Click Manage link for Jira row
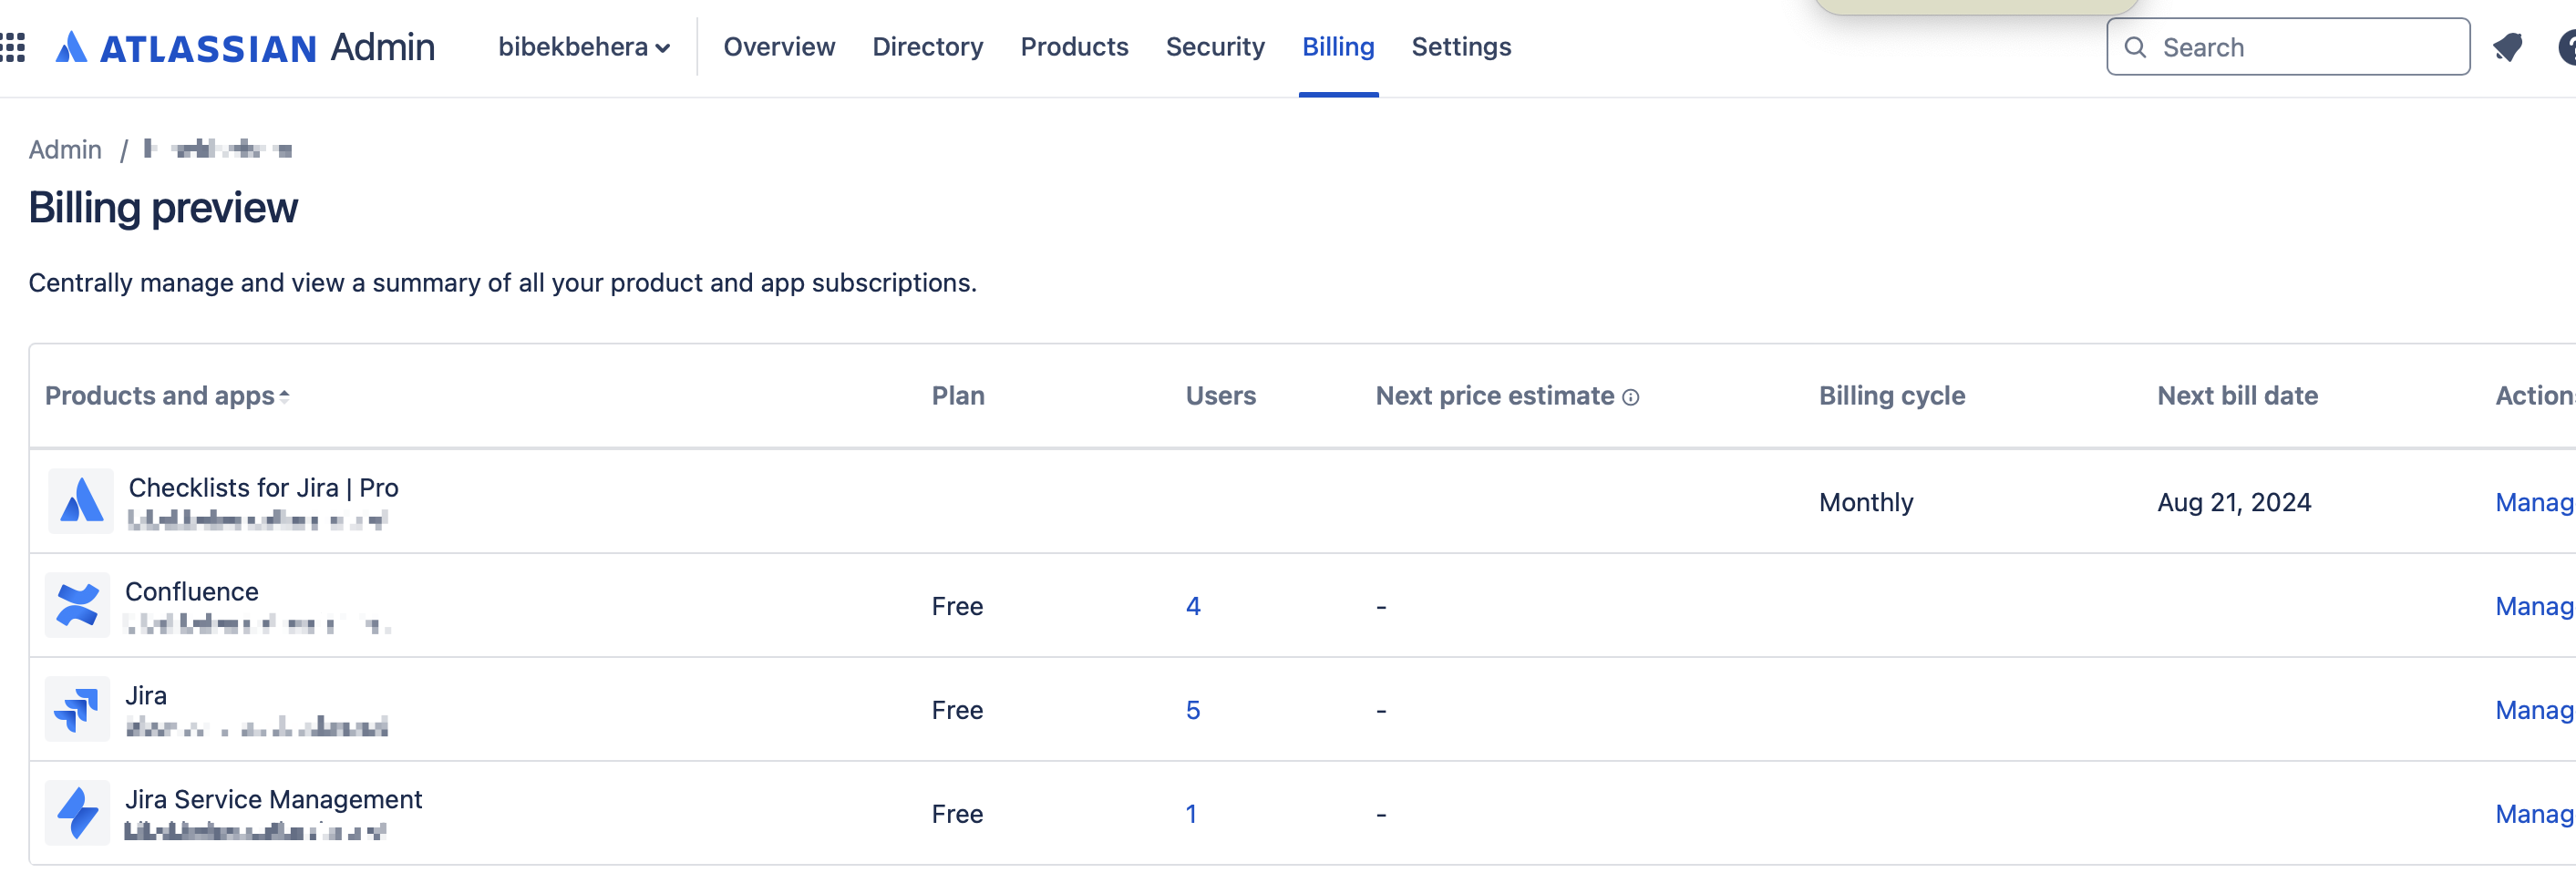 2534,710
